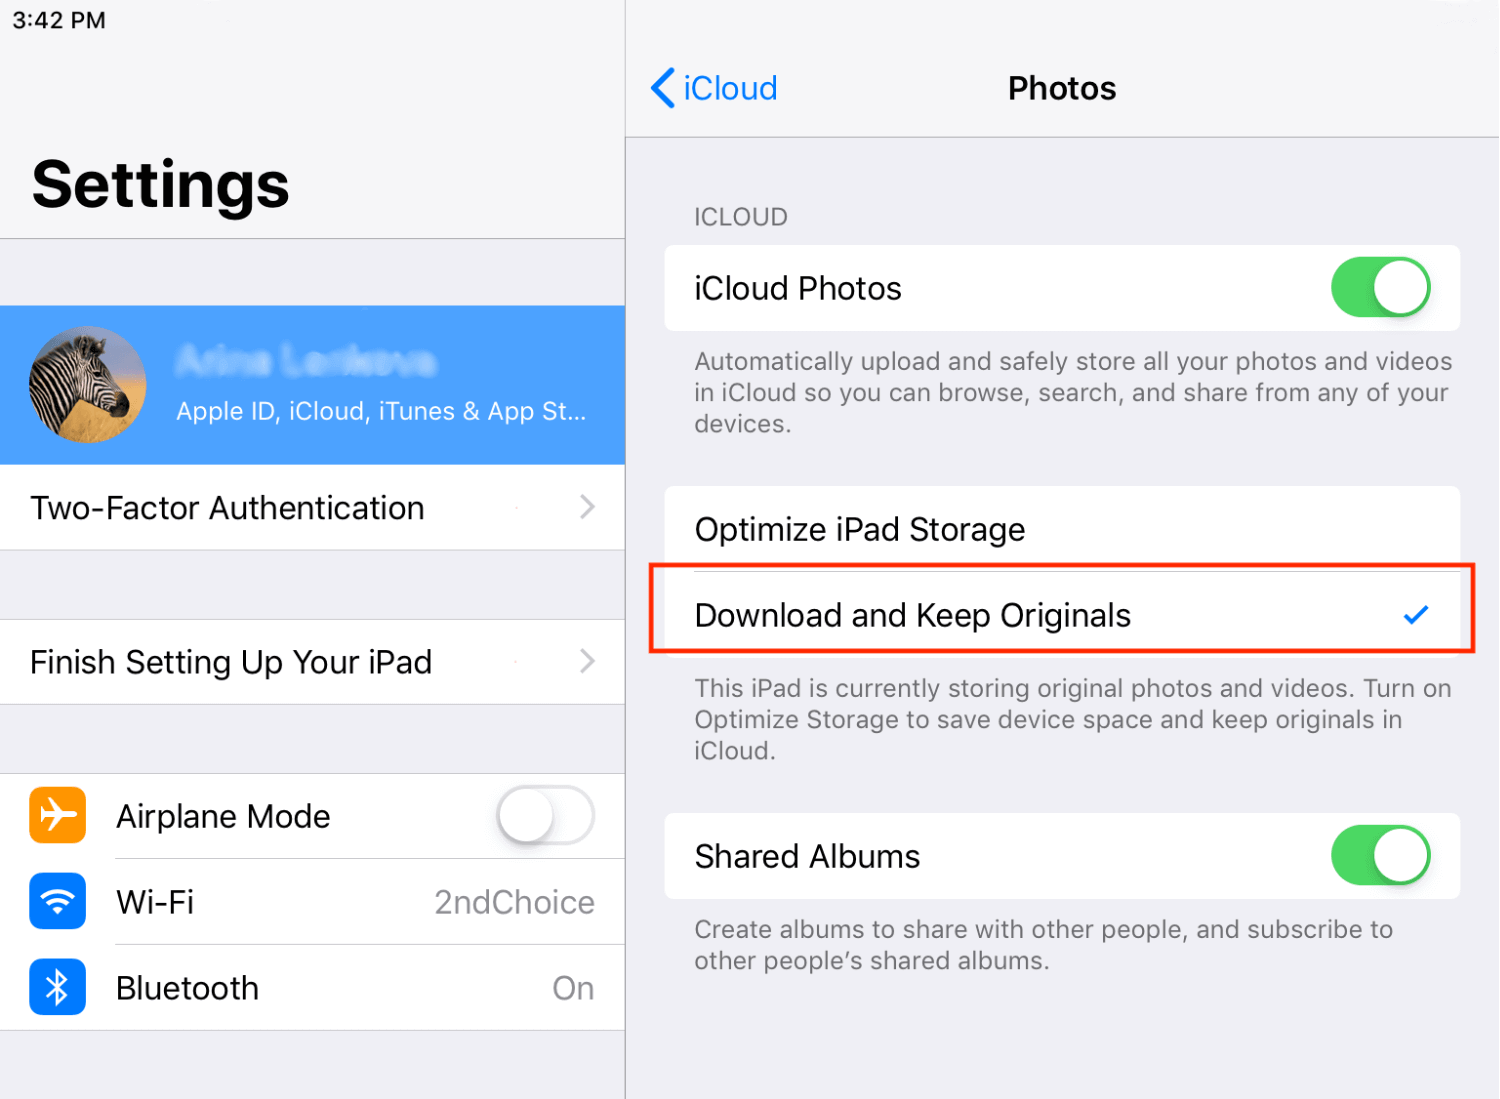Tap the Finish Setting Up Your iPad label
The image size is (1500, 1099).
[231, 662]
